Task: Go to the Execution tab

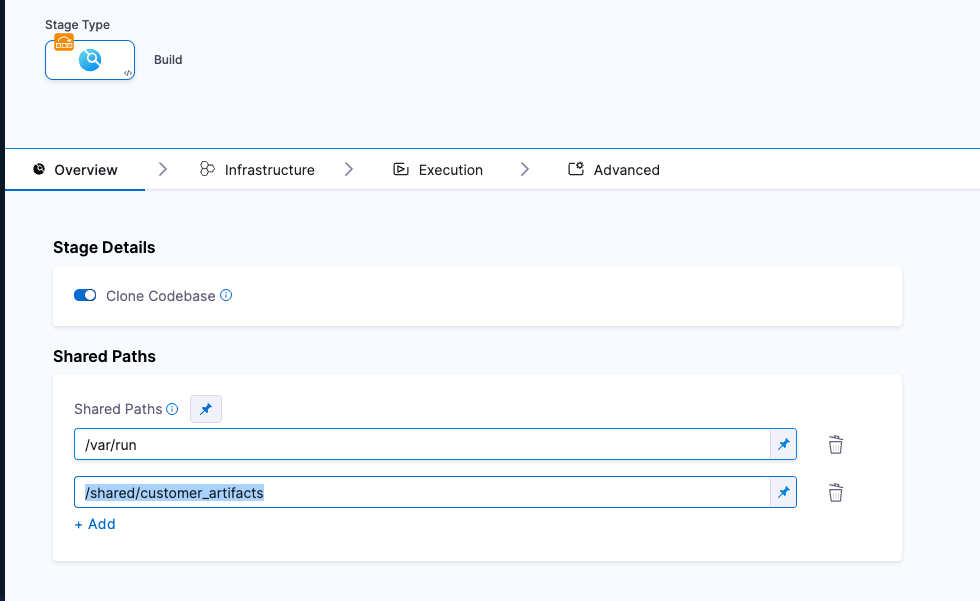Action: [x=438, y=170]
